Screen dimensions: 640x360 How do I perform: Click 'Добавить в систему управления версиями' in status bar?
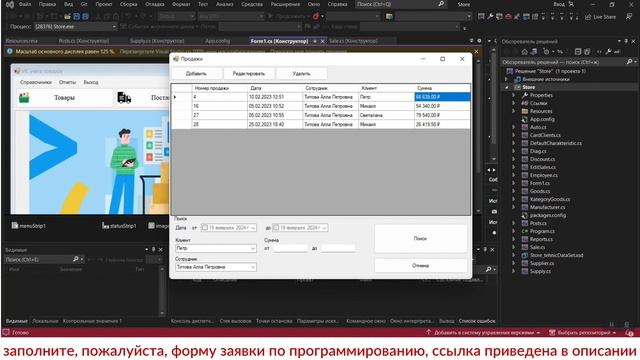coord(483,333)
